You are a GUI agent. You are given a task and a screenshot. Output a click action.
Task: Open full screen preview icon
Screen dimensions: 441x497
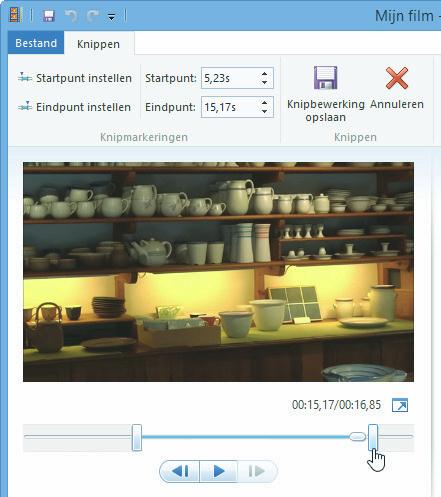coord(400,405)
